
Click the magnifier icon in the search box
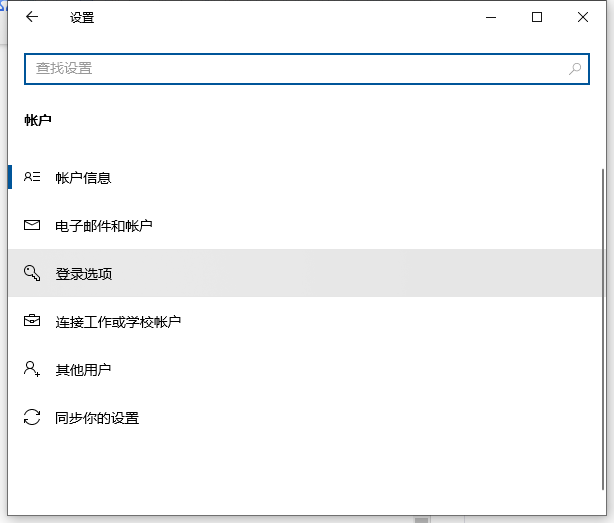[575, 69]
